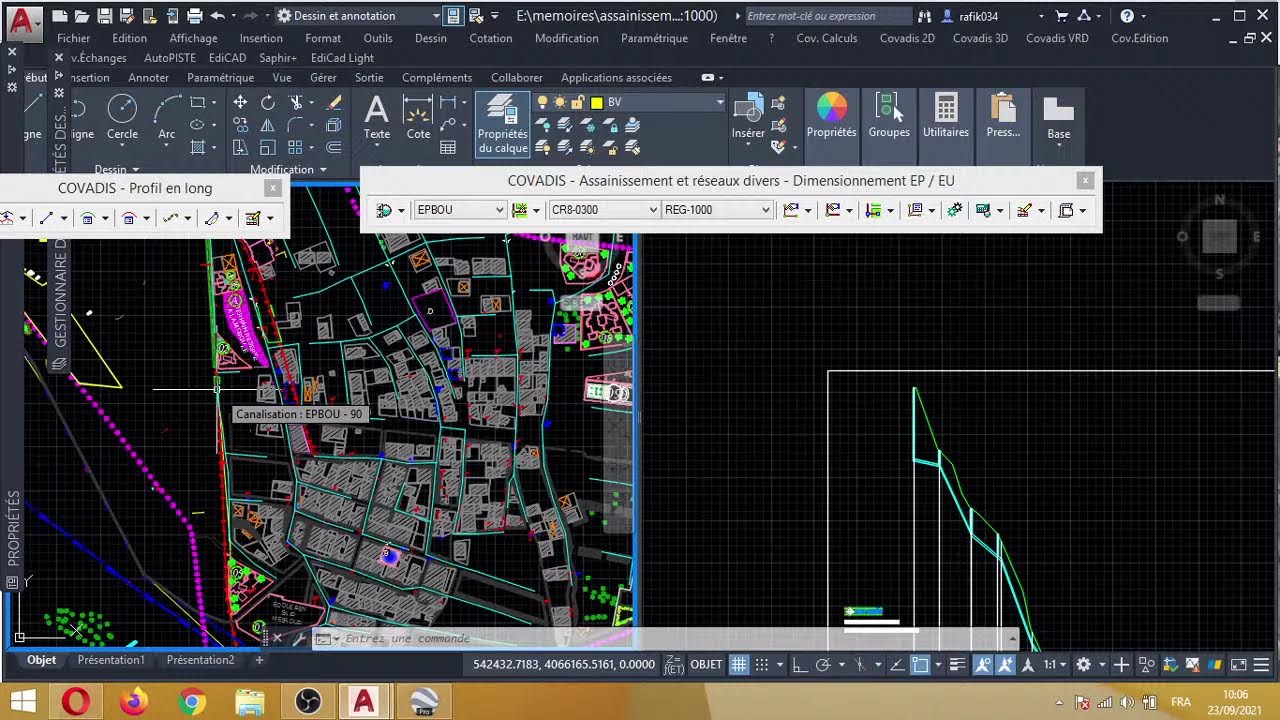The height and width of the screenshot is (720, 1280).
Task: Toggle annotation visibility in status bar
Action: click(983, 665)
